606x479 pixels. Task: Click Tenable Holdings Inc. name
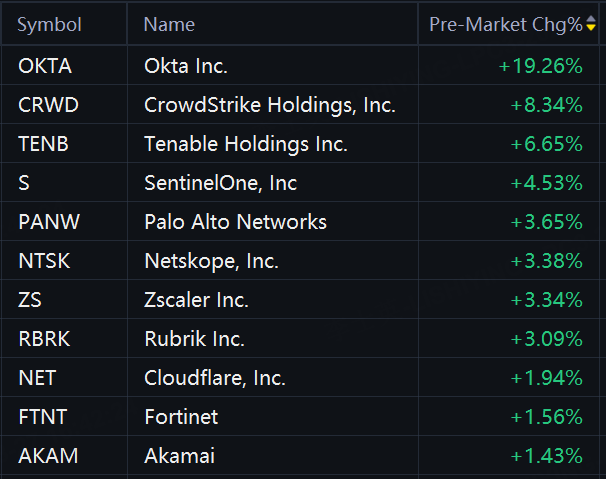pyautogui.click(x=246, y=144)
